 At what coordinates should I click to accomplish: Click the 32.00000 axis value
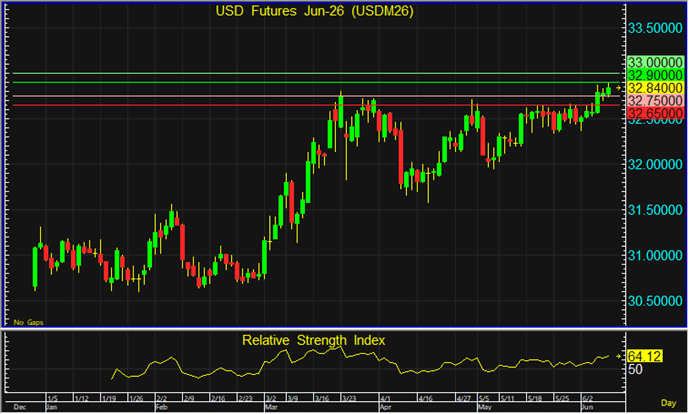coord(655,165)
